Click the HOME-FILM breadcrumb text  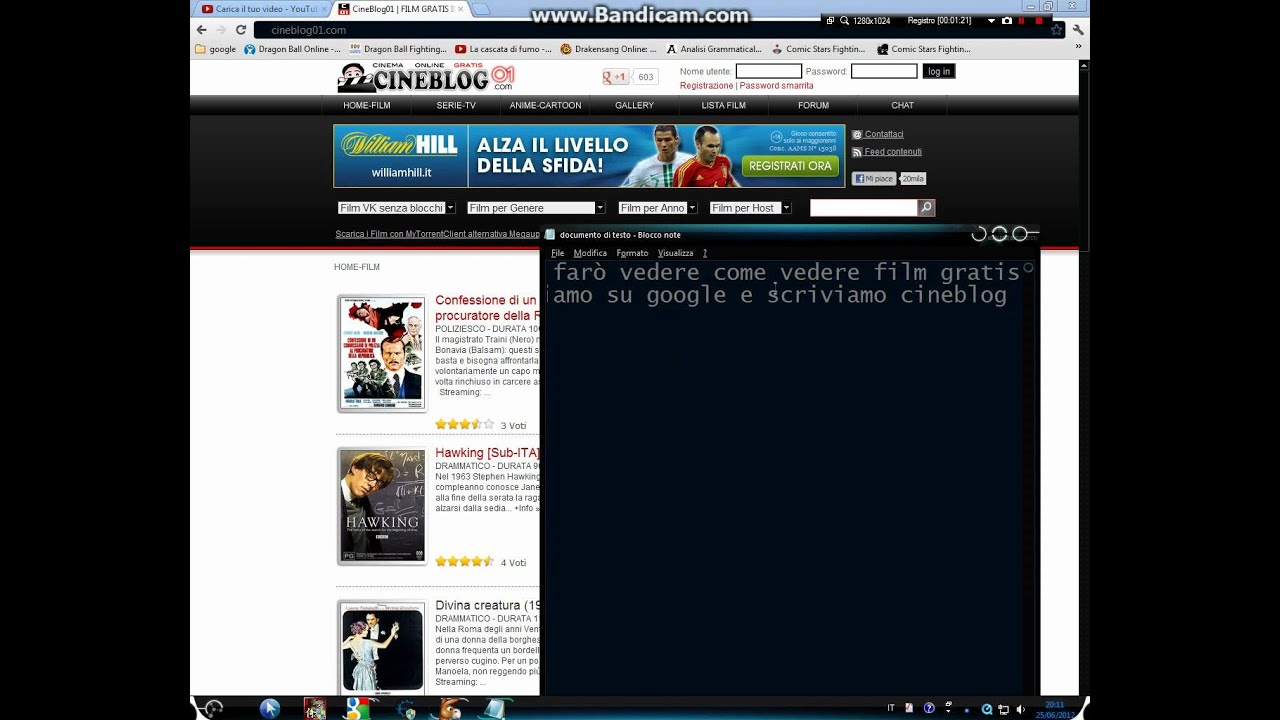(357, 267)
